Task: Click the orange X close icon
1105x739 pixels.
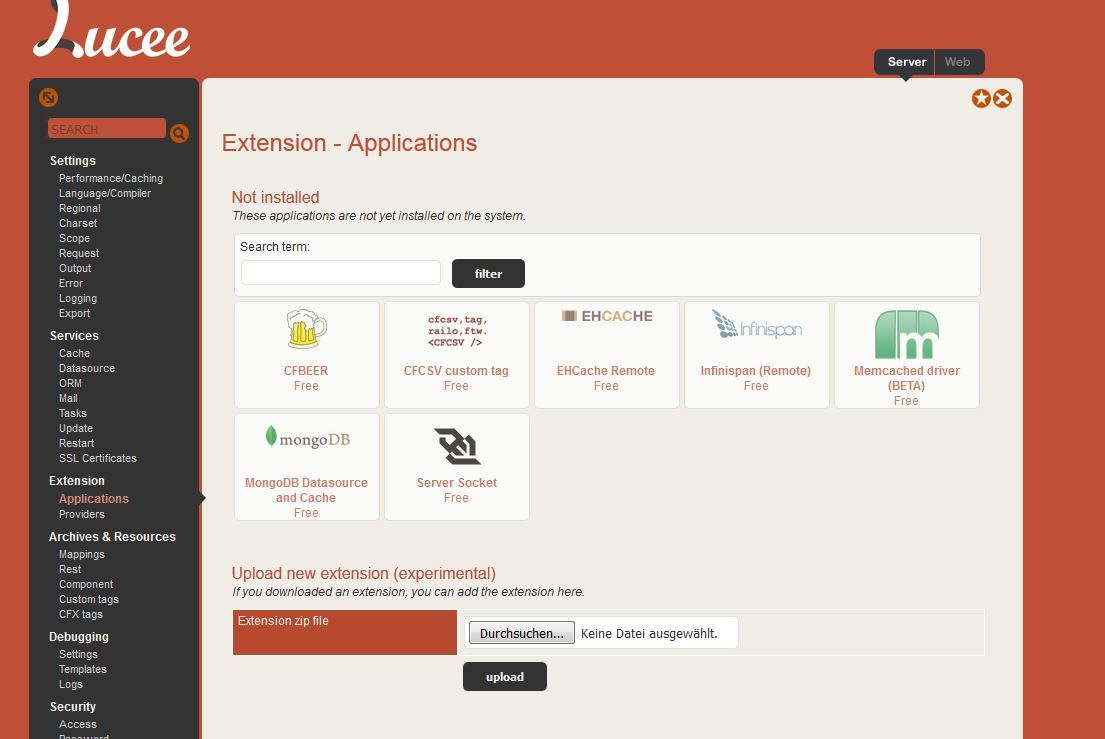Action: (1002, 99)
